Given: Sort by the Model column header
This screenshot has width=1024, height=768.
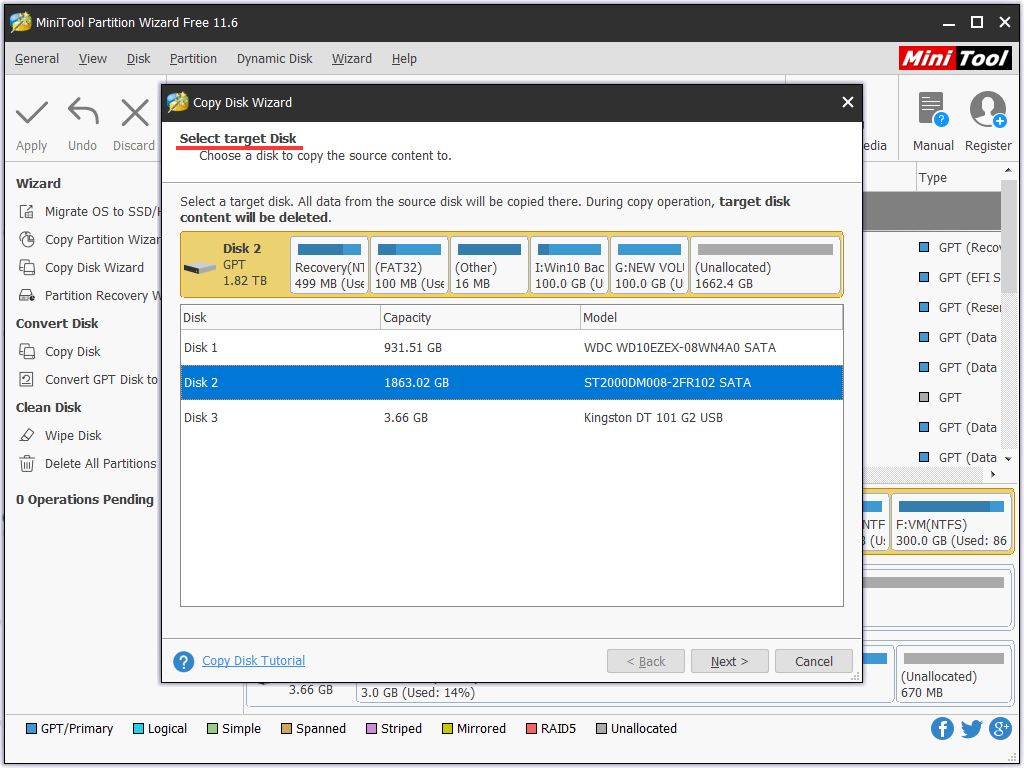Looking at the screenshot, I should 712,317.
